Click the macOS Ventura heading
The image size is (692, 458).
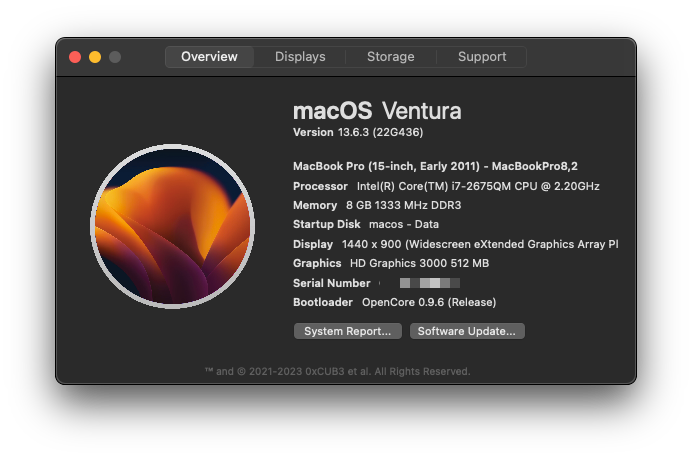point(377,110)
